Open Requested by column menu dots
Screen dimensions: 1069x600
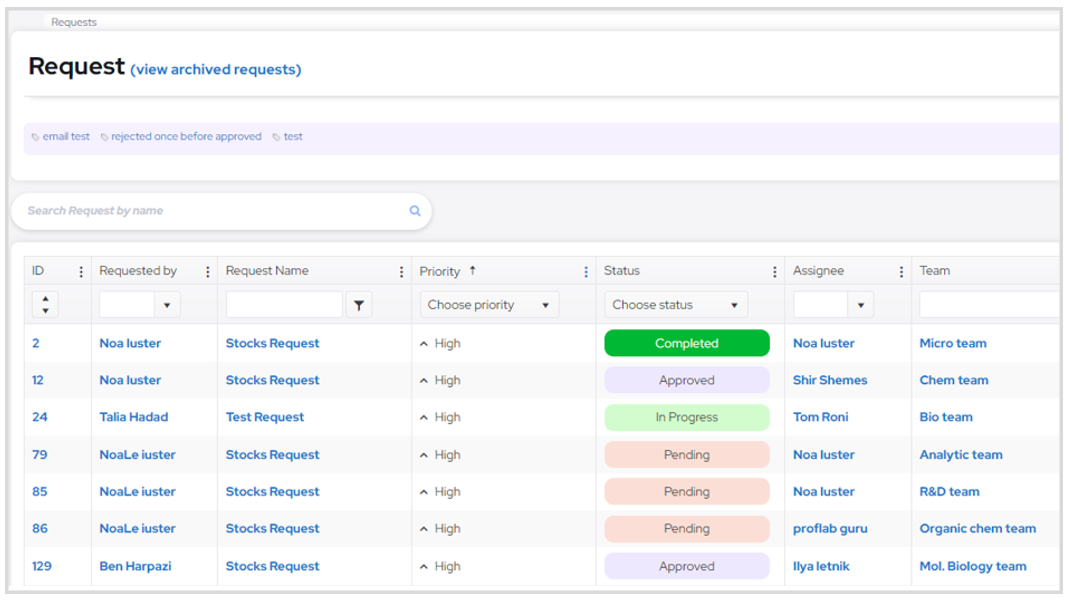(208, 272)
